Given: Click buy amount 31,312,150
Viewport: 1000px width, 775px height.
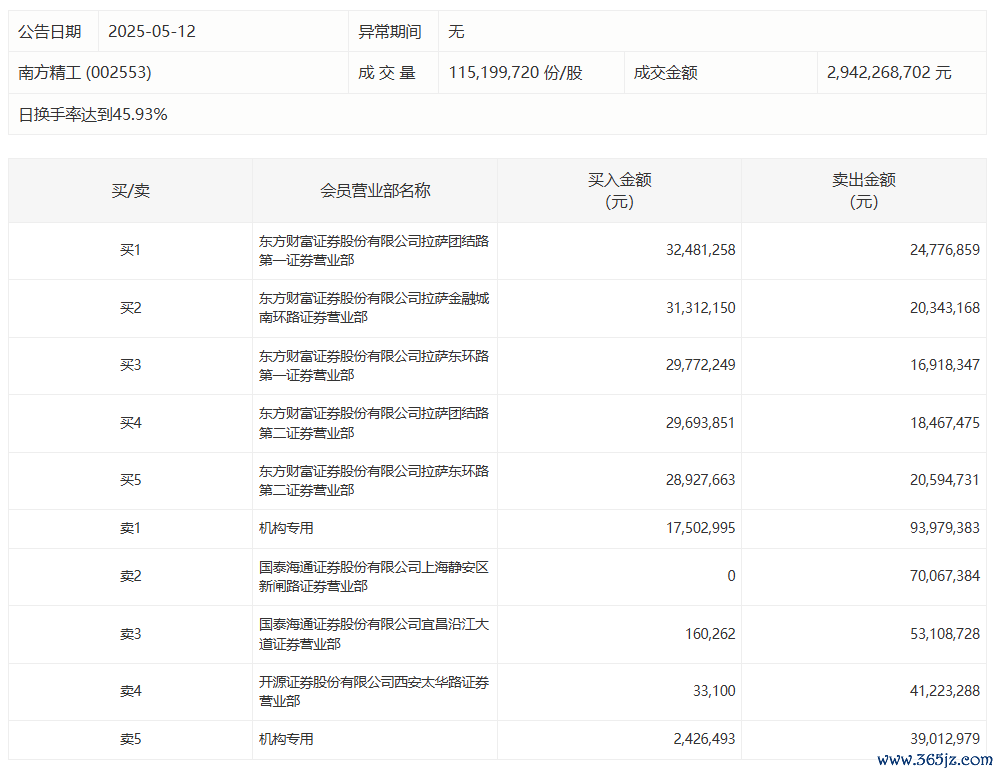Looking at the screenshot, I should [x=700, y=308].
